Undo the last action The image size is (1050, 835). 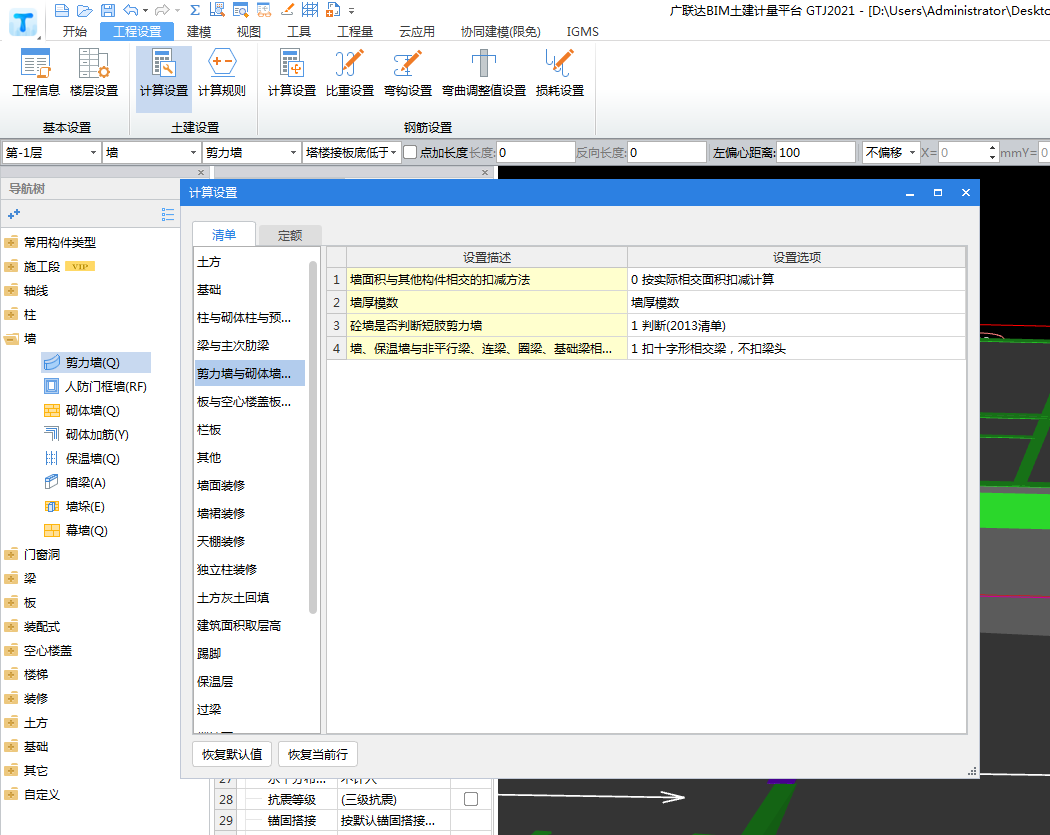[x=131, y=10]
